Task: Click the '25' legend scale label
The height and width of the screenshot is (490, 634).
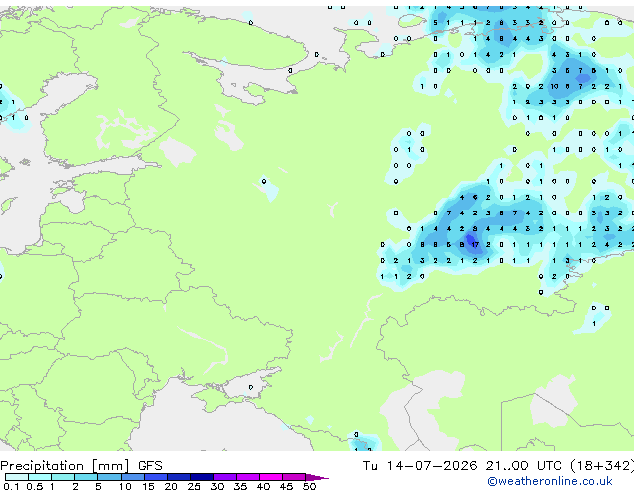Action: [194, 486]
